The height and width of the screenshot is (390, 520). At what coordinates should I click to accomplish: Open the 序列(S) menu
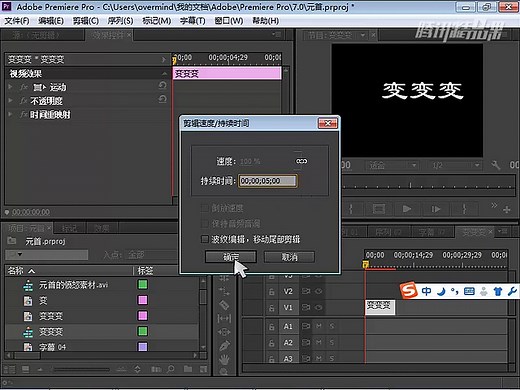point(120,21)
